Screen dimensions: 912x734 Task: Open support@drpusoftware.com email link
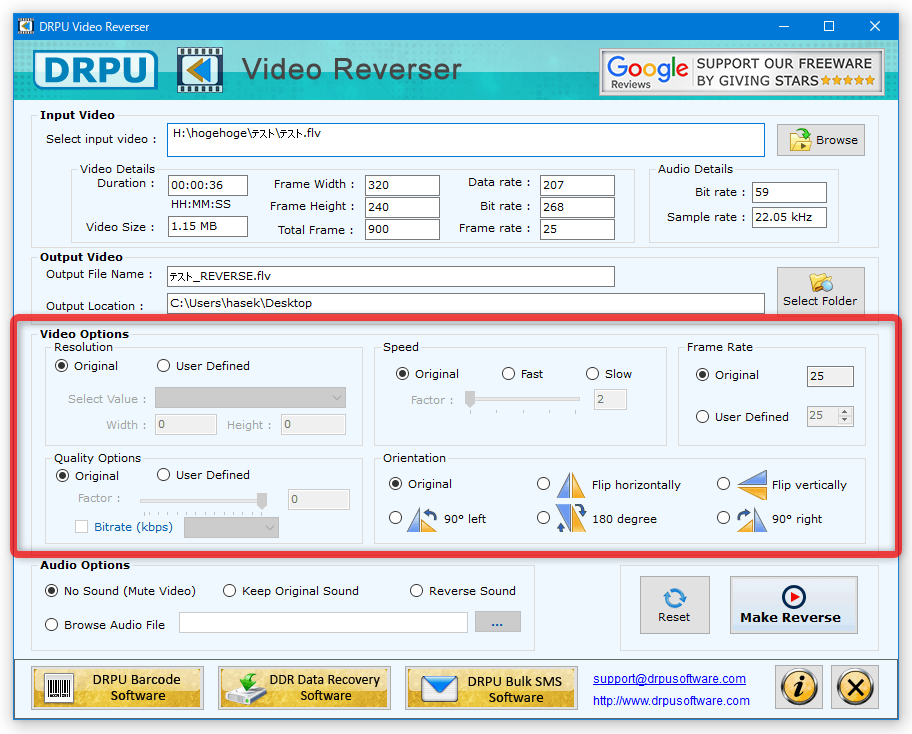[669, 679]
